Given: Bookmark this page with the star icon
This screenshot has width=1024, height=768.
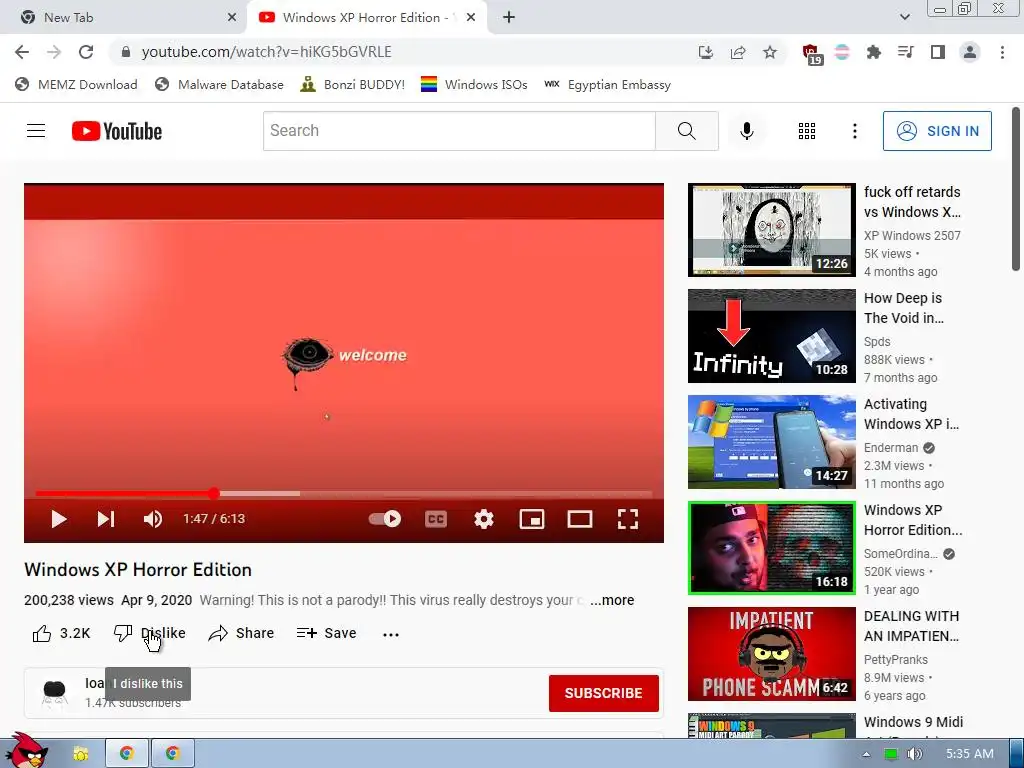Looking at the screenshot, I should pos(770,52).
